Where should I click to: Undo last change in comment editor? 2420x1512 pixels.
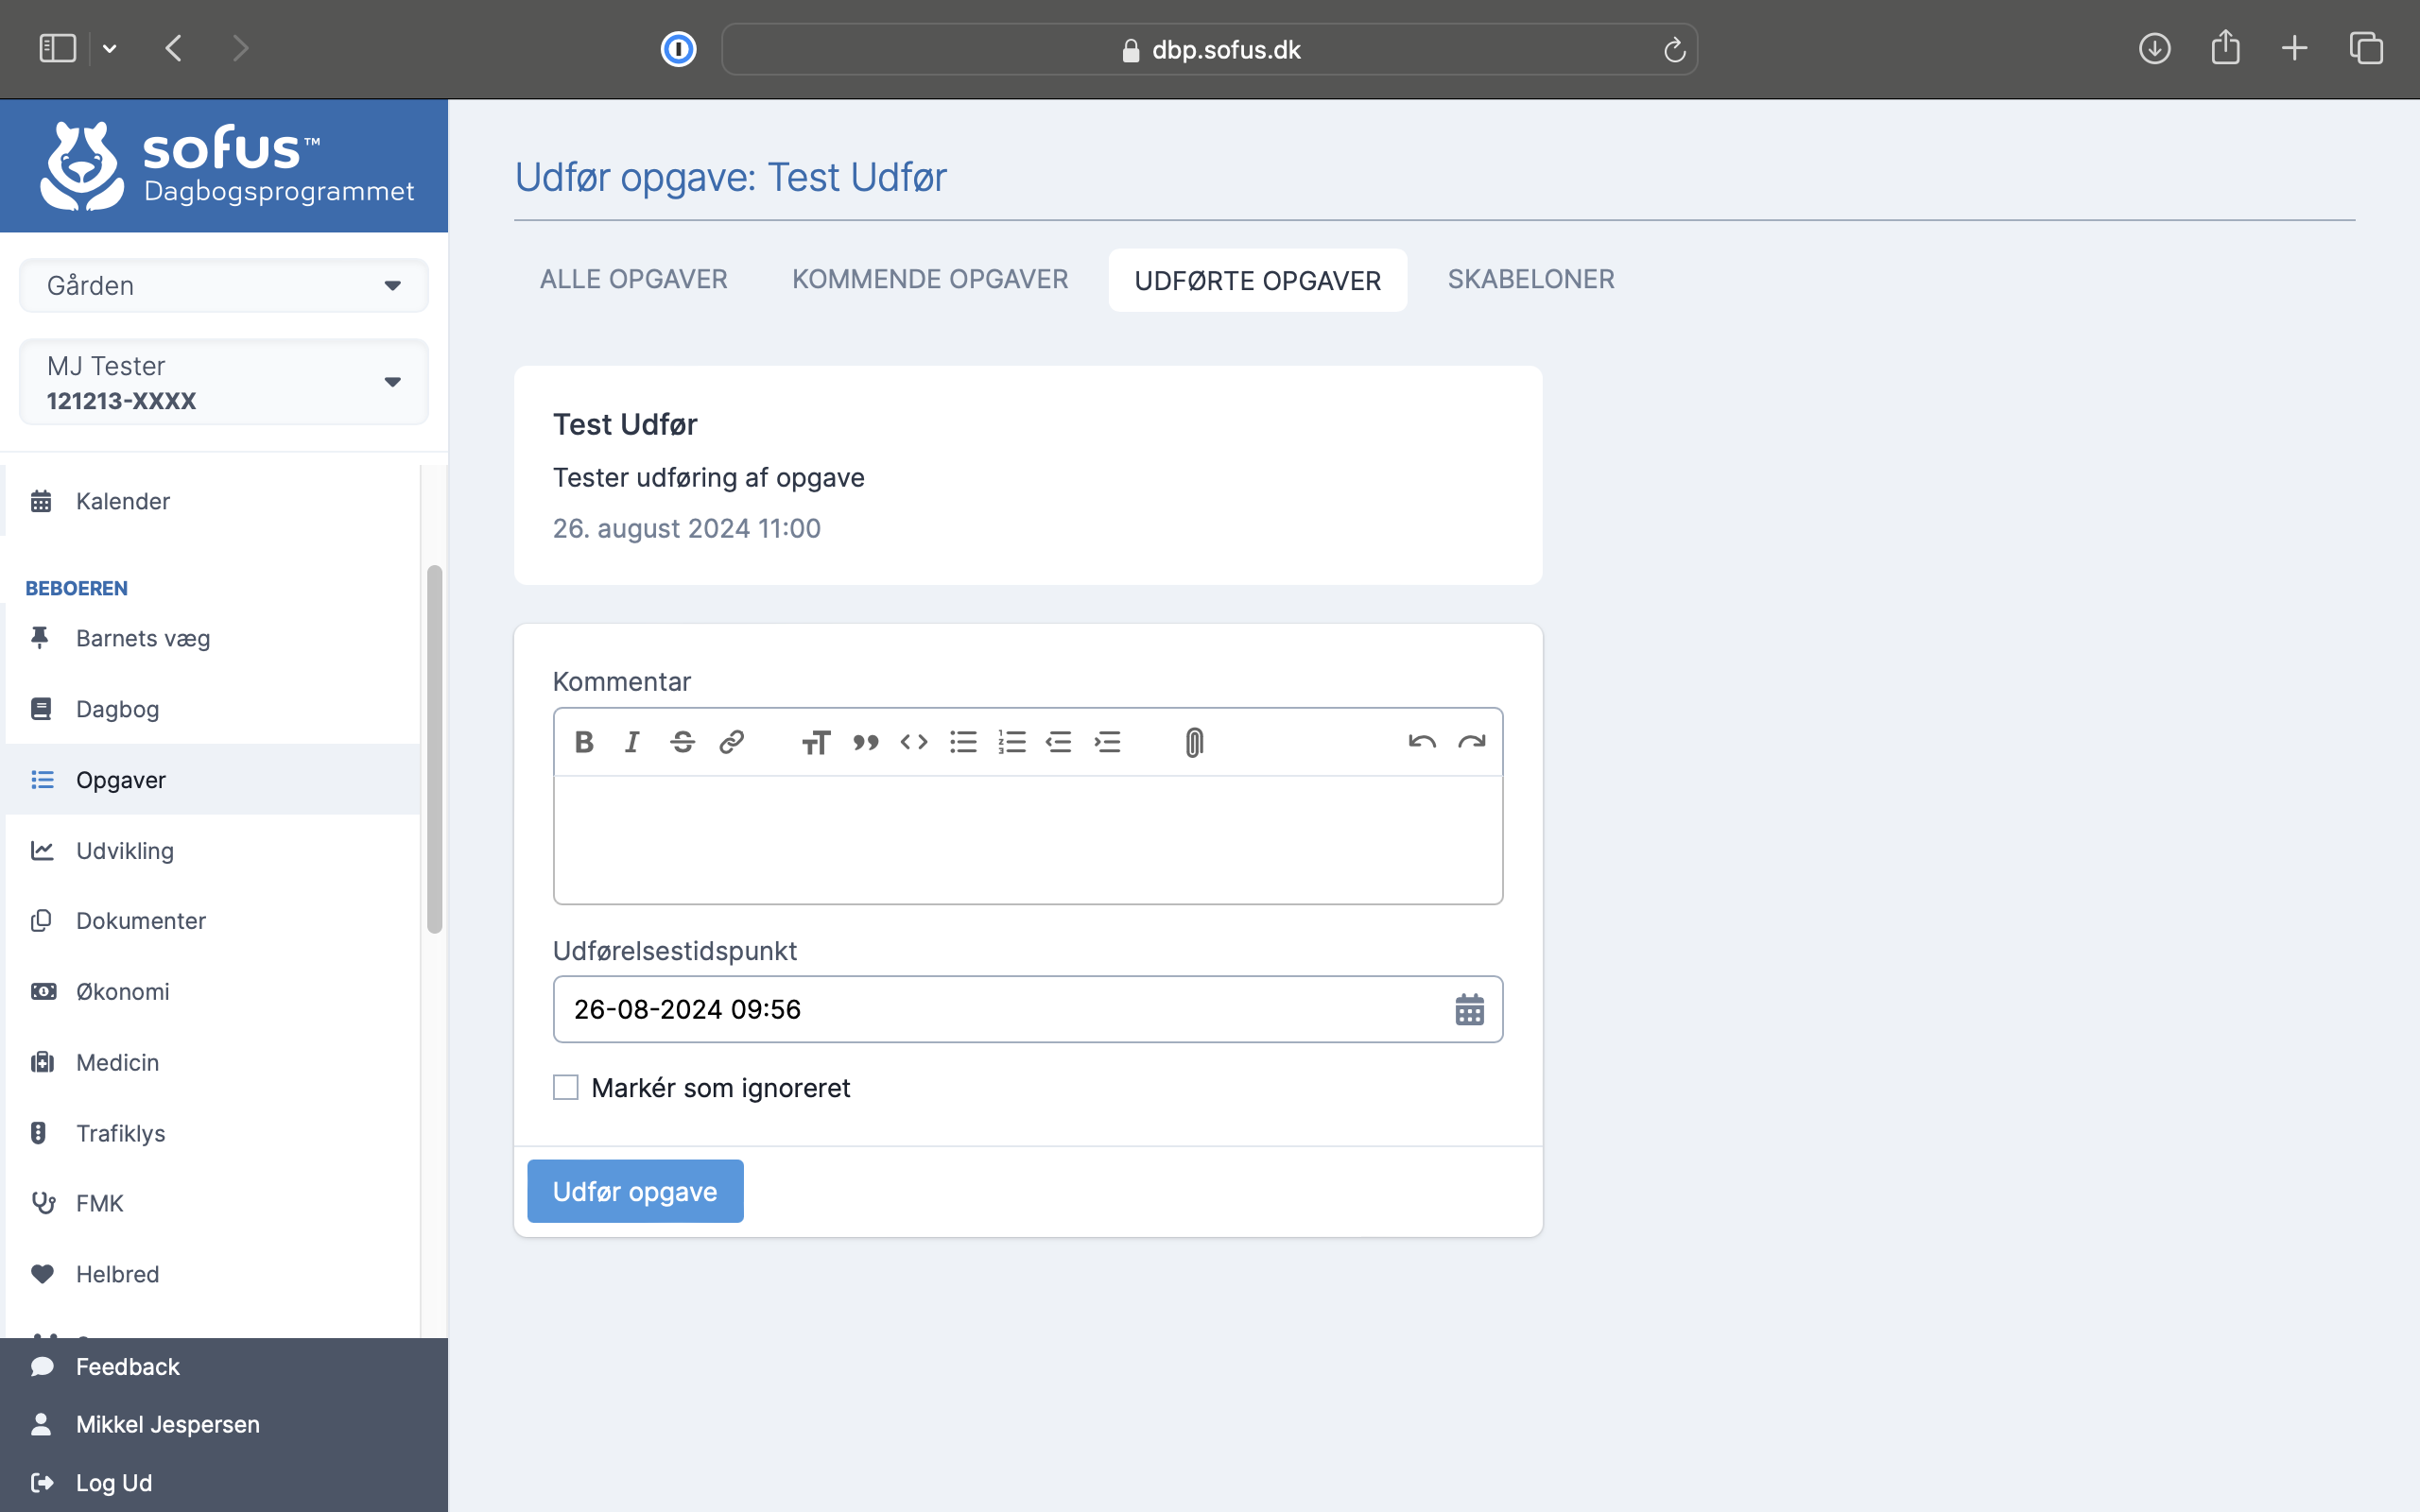[1421, 742]
